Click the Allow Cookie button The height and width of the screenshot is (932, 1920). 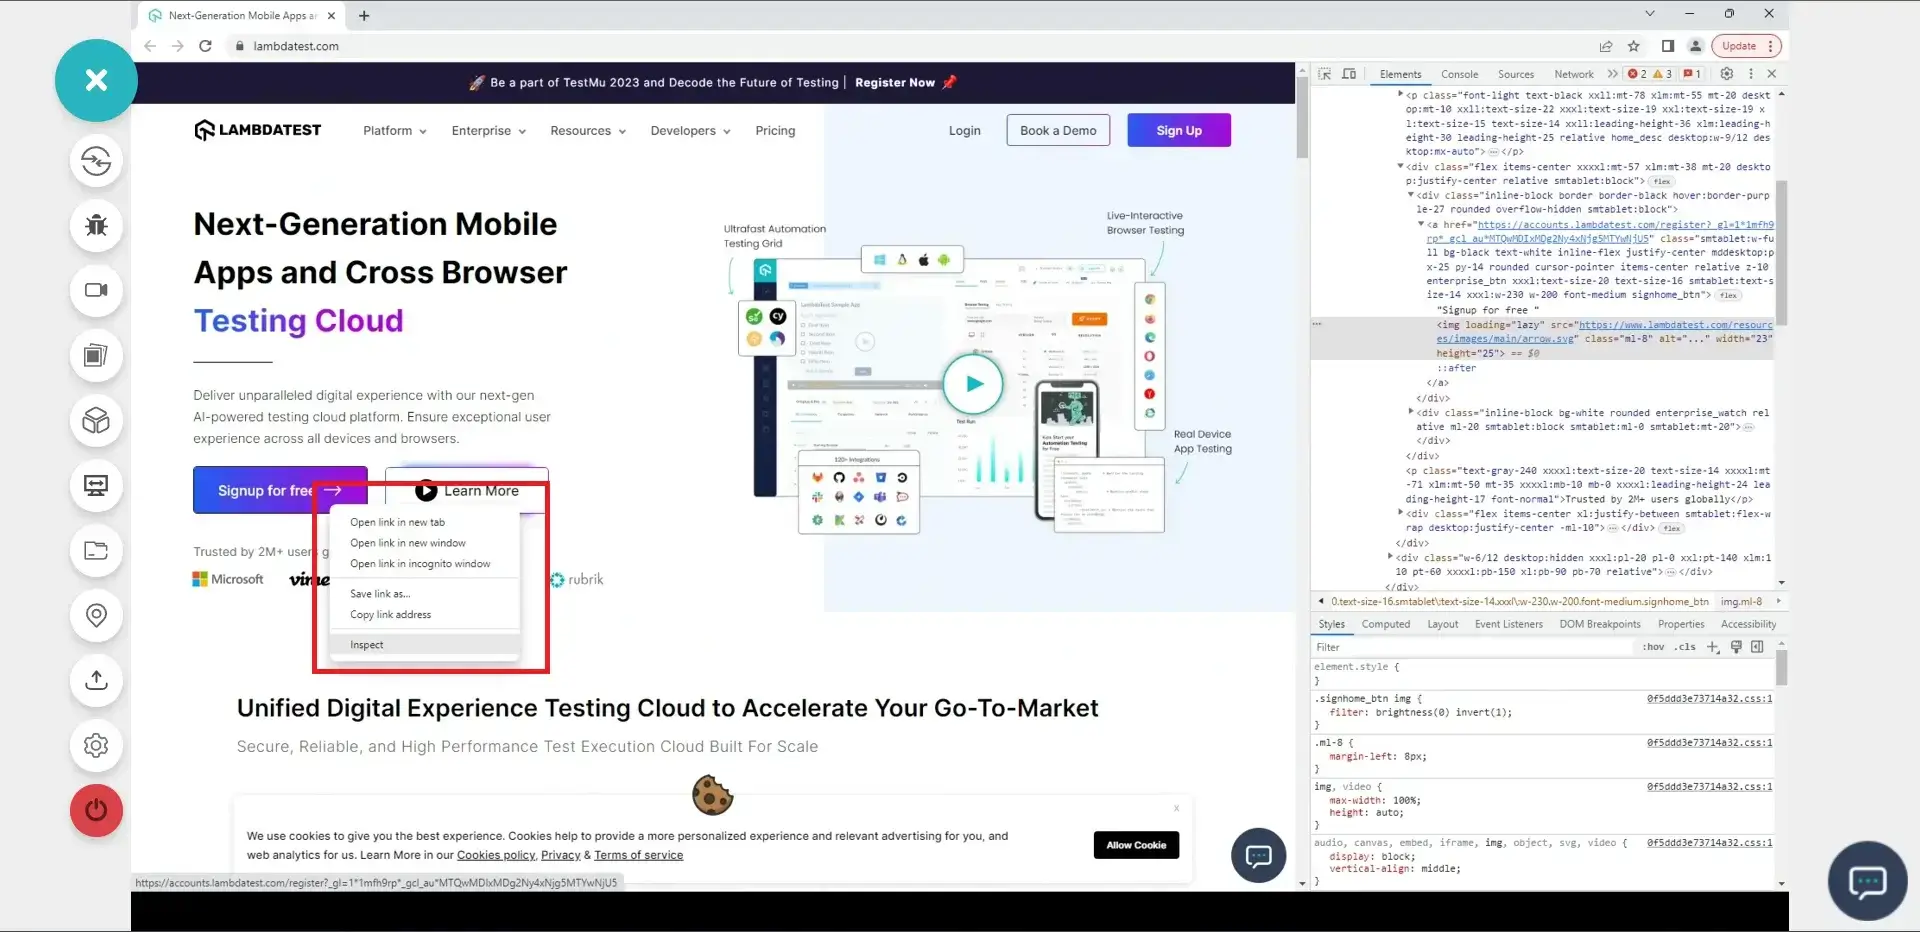1136,845
